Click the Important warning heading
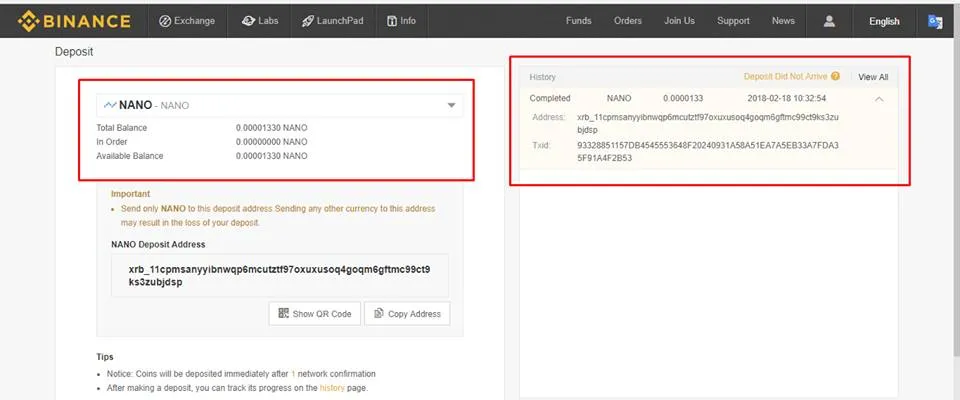This screenshot has height=400, width=960. point(130,194)
